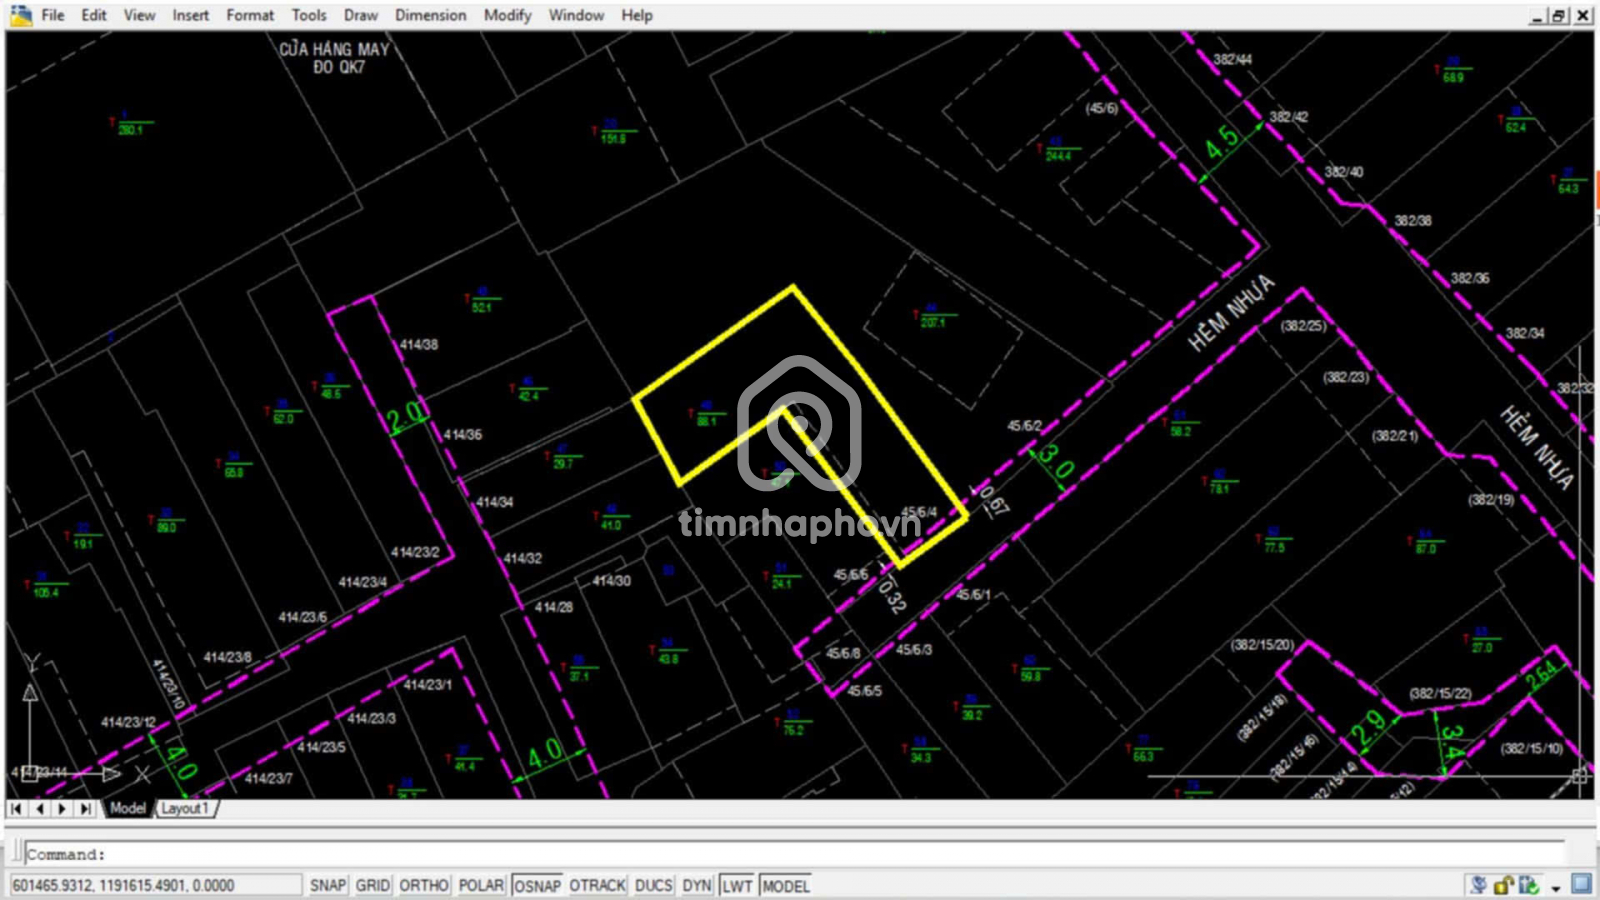Viewport: 1600px width, 900px height.
Task: Open the Tools menu
Action: click(x=309, y=15)
